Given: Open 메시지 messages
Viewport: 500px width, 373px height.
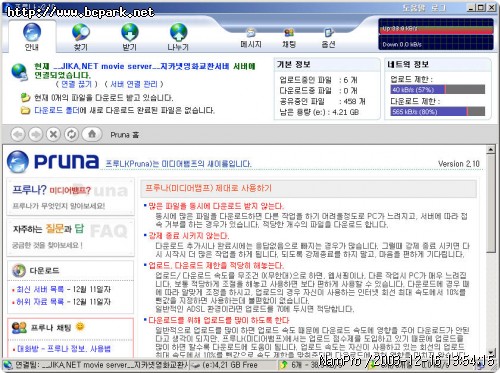Looking at the screenshot, I should pyautogui.click(x=251, y=38).
